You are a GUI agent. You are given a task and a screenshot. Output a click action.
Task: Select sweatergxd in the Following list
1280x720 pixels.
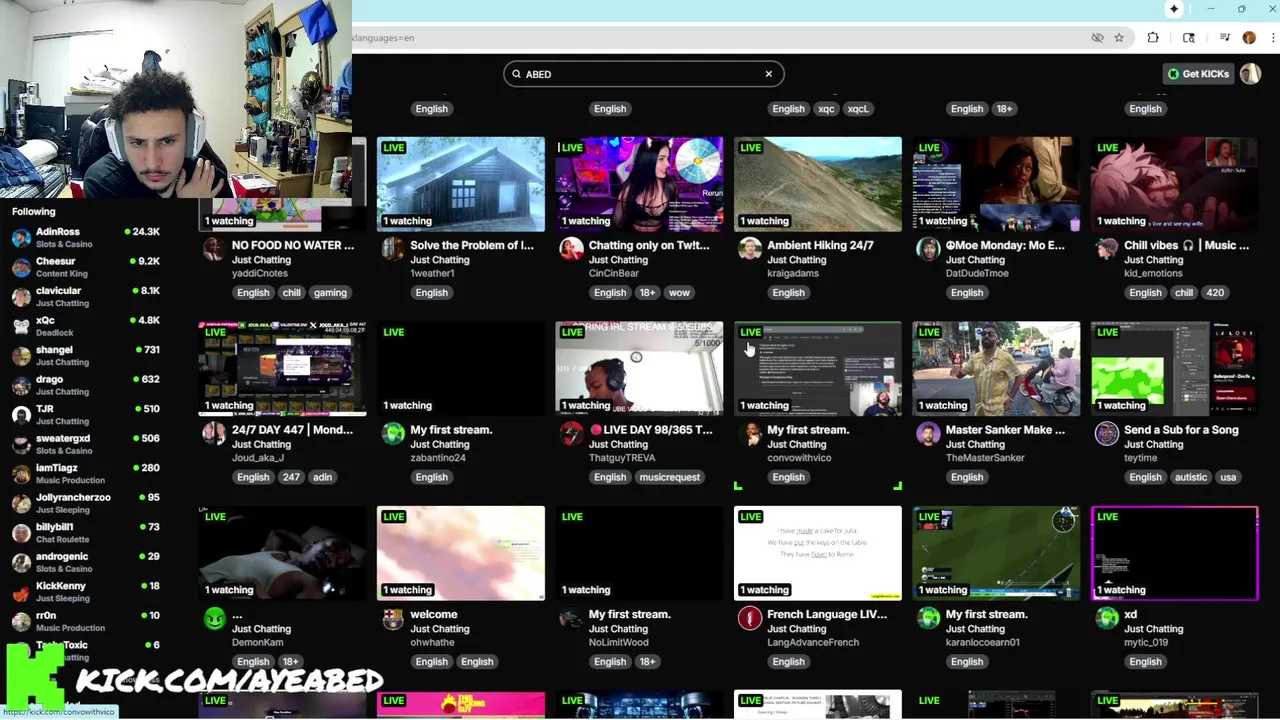tap(85, 444)
